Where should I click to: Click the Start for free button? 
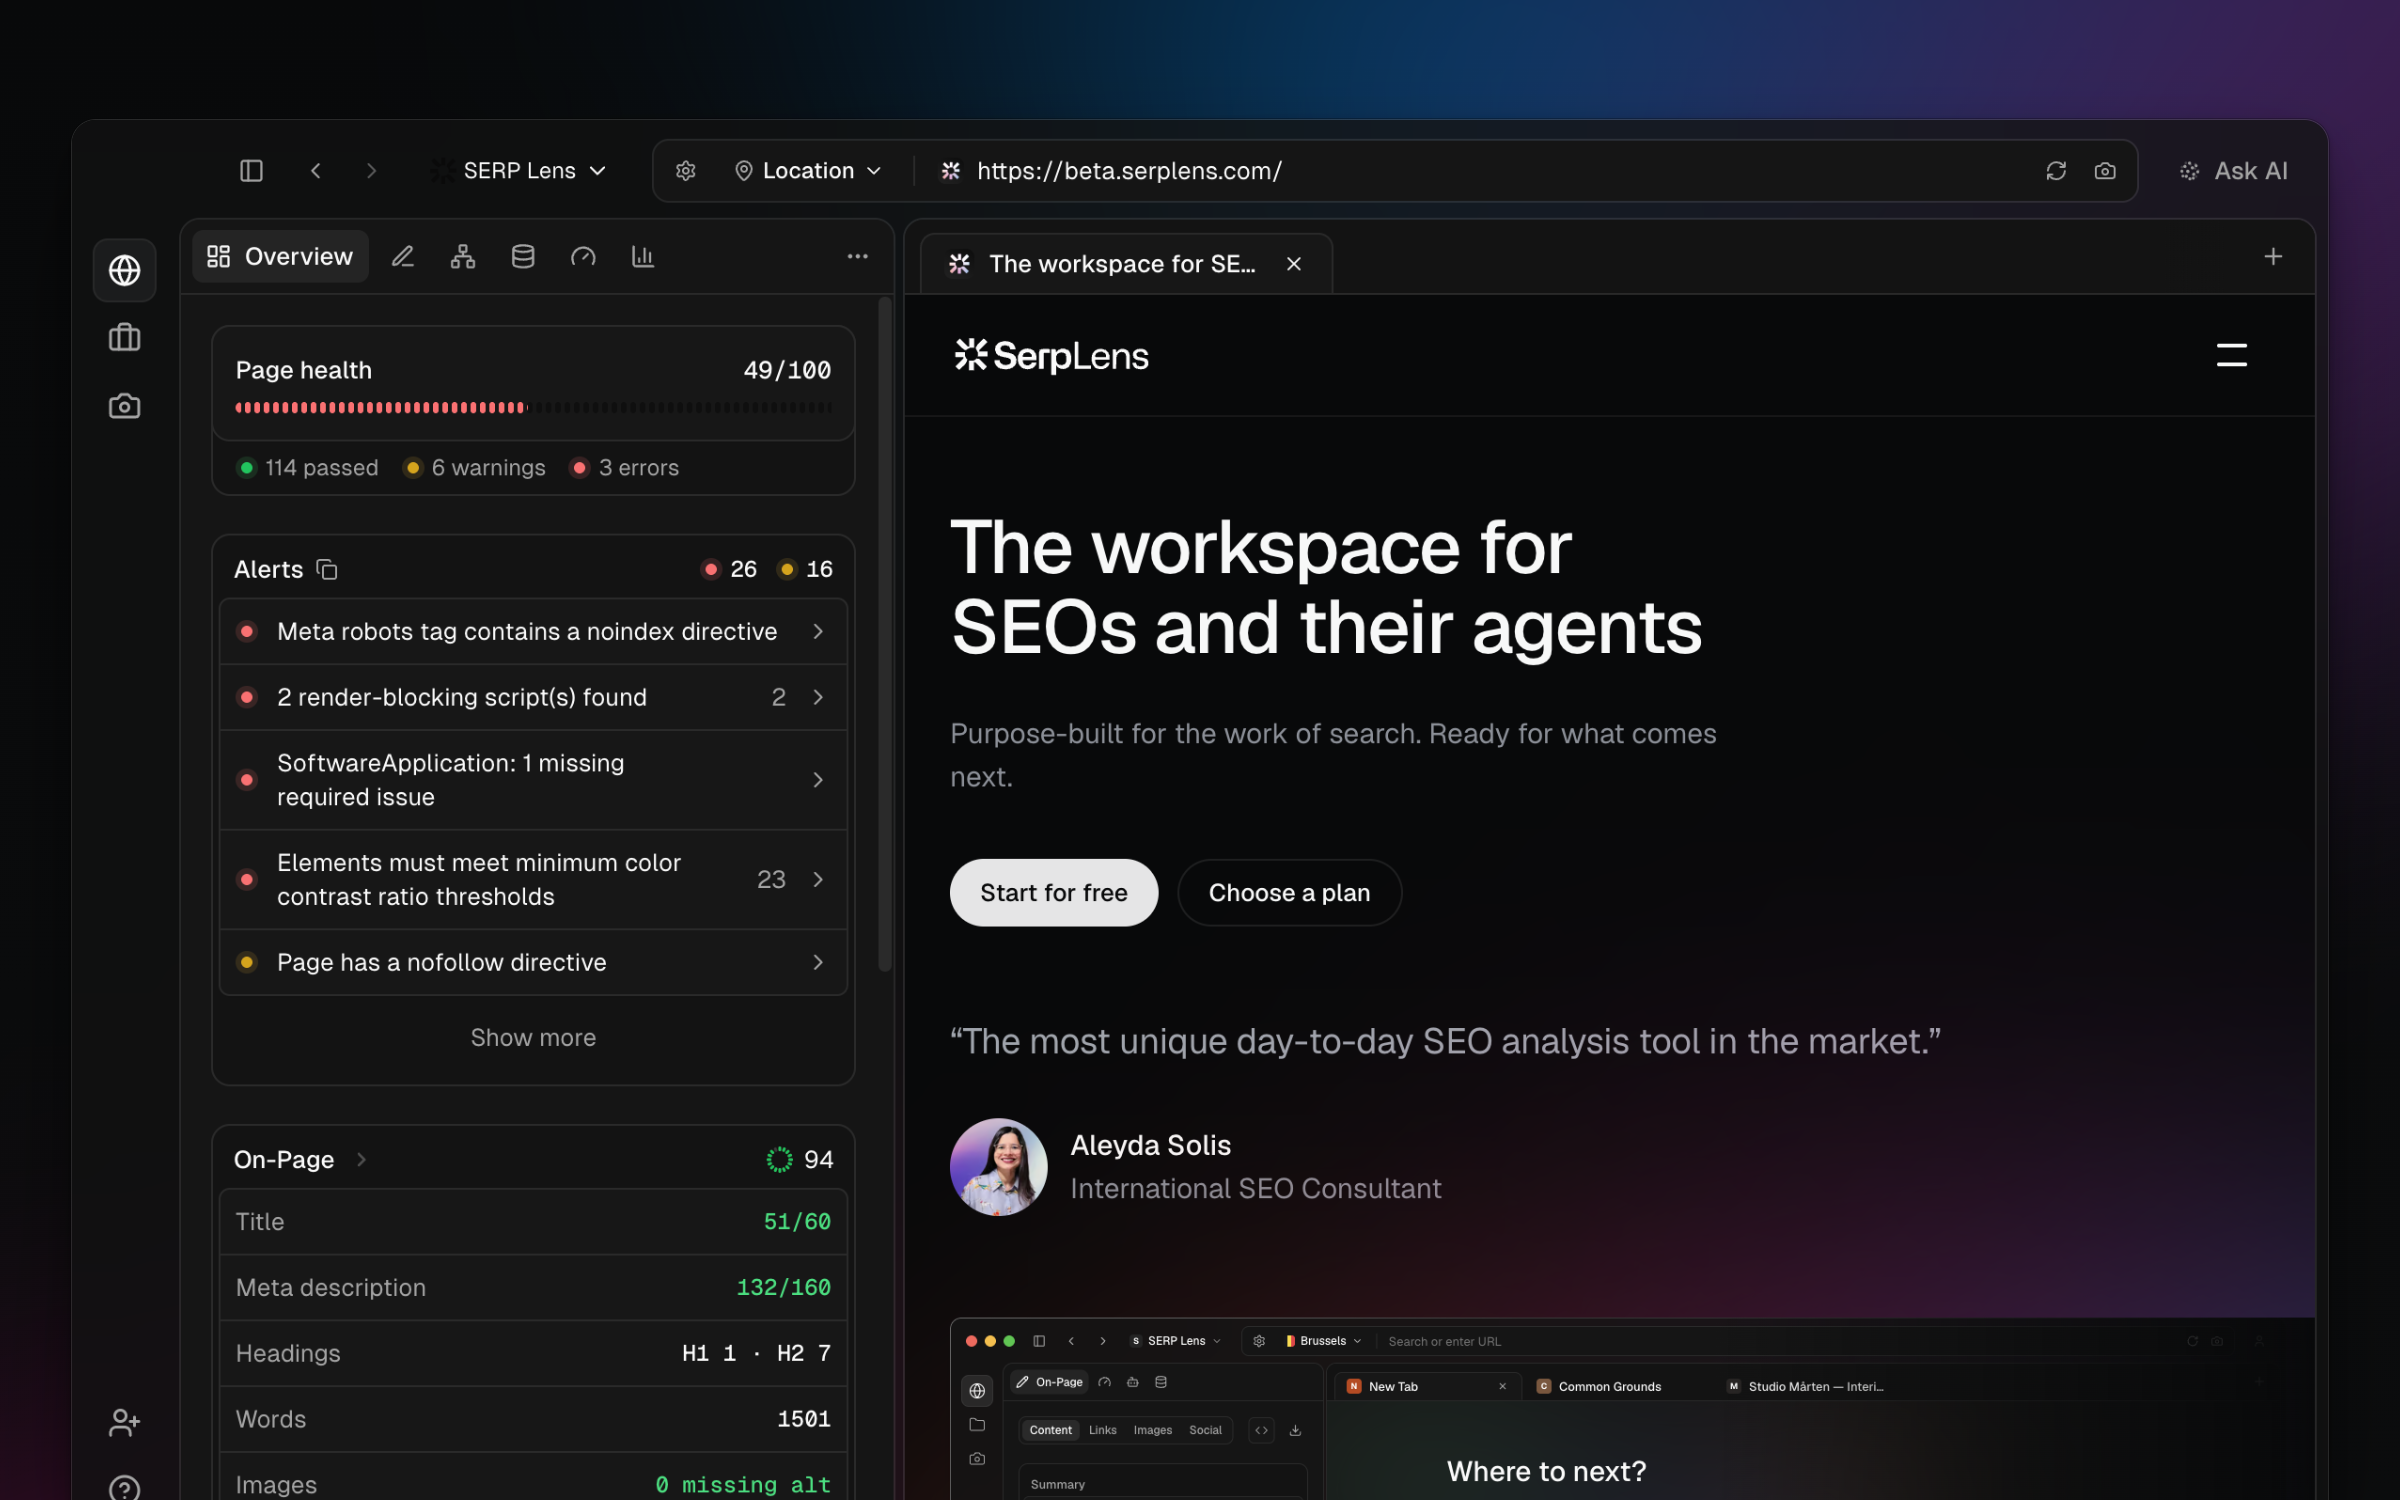click(x=1054, y=893)
